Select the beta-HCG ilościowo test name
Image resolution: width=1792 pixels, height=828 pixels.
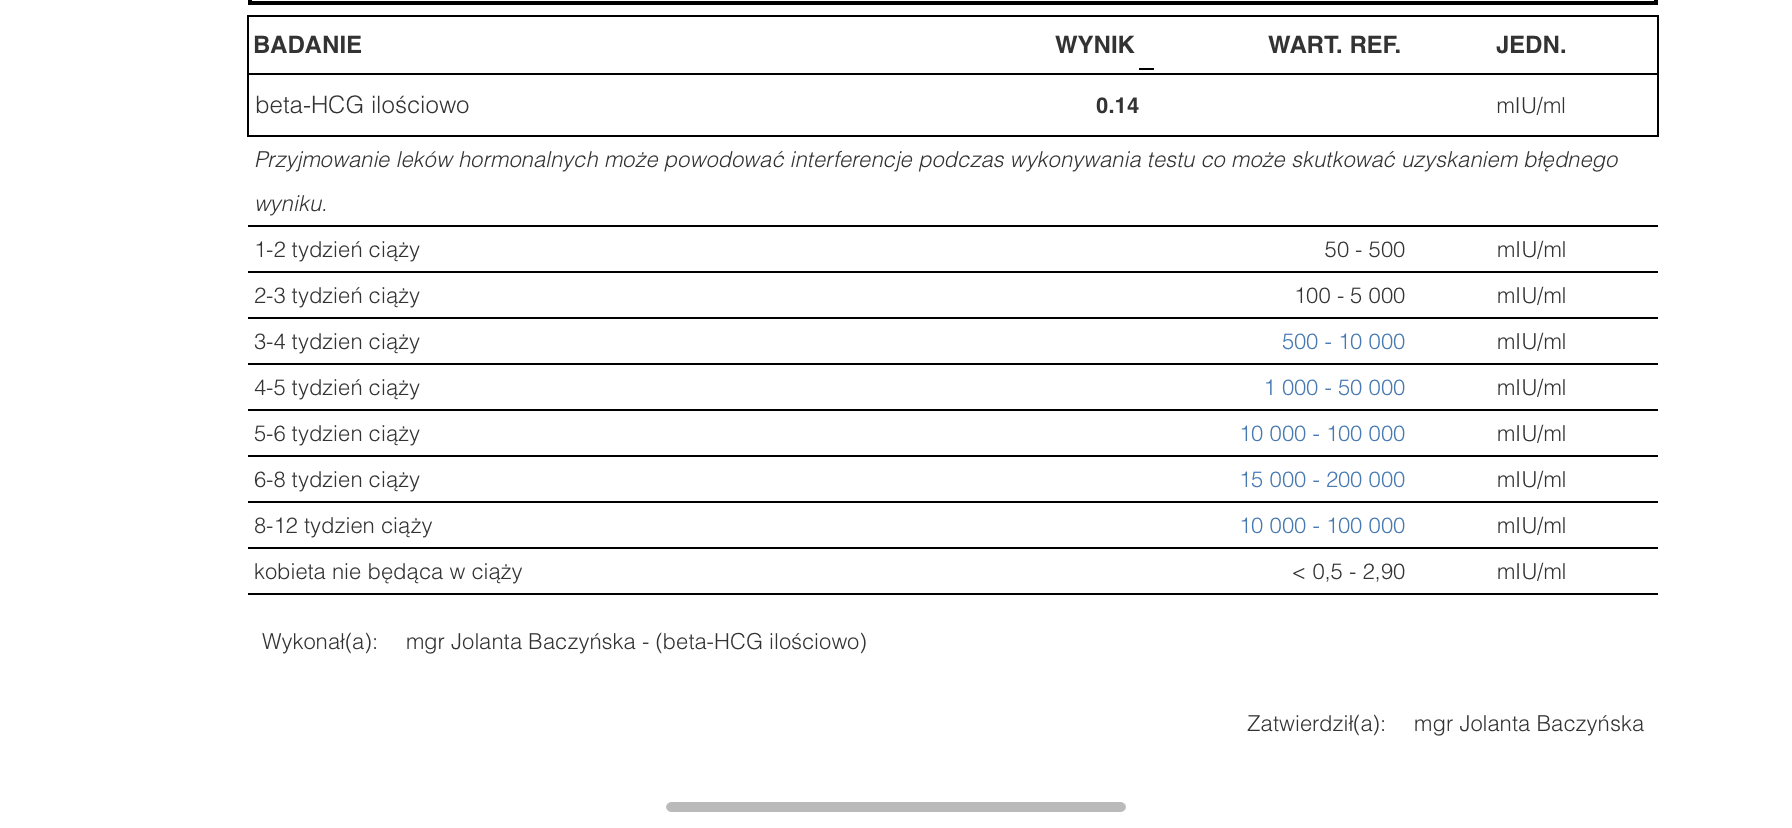click(x=362, y=105)
